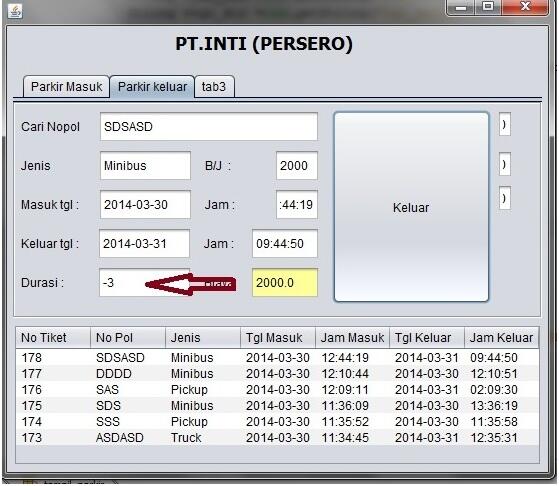This screenshot has height=486, width=559.
Task: Click the Jam Keluar column header
Action: point(501,337)
